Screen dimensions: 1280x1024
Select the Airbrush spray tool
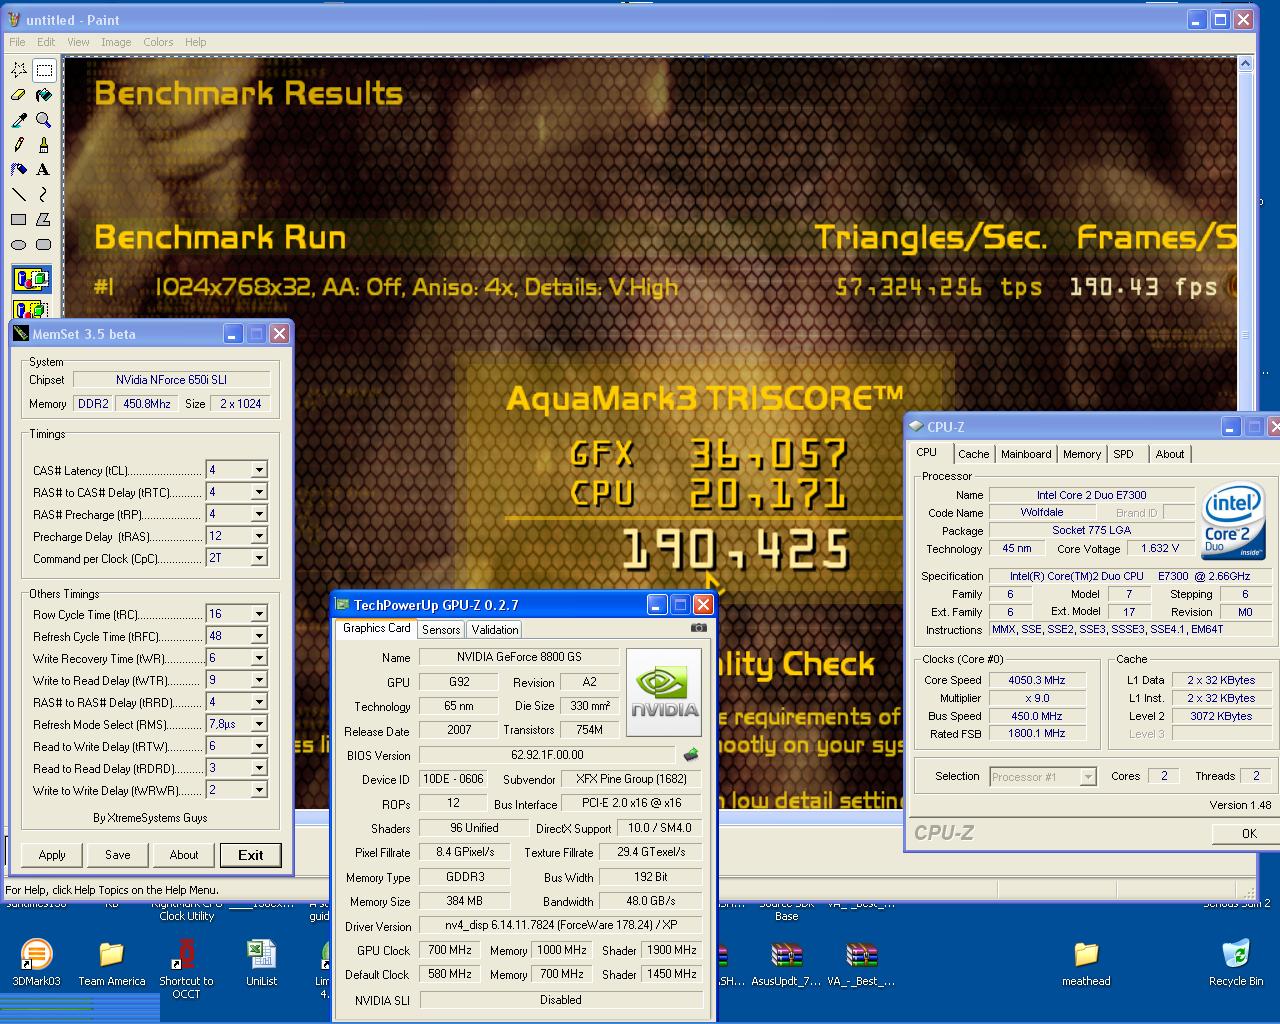click(19, 170)
